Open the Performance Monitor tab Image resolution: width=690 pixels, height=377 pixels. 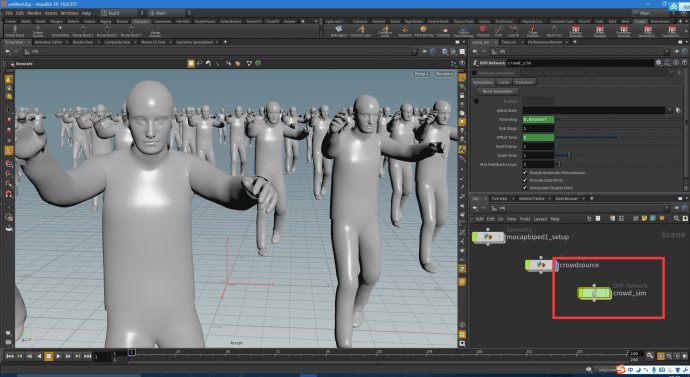(545, 42)
